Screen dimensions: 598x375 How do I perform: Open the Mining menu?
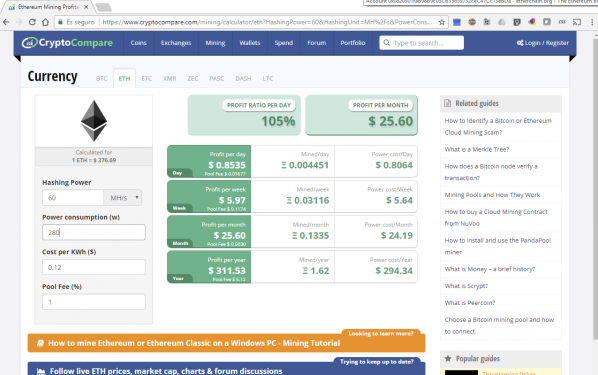215,43
